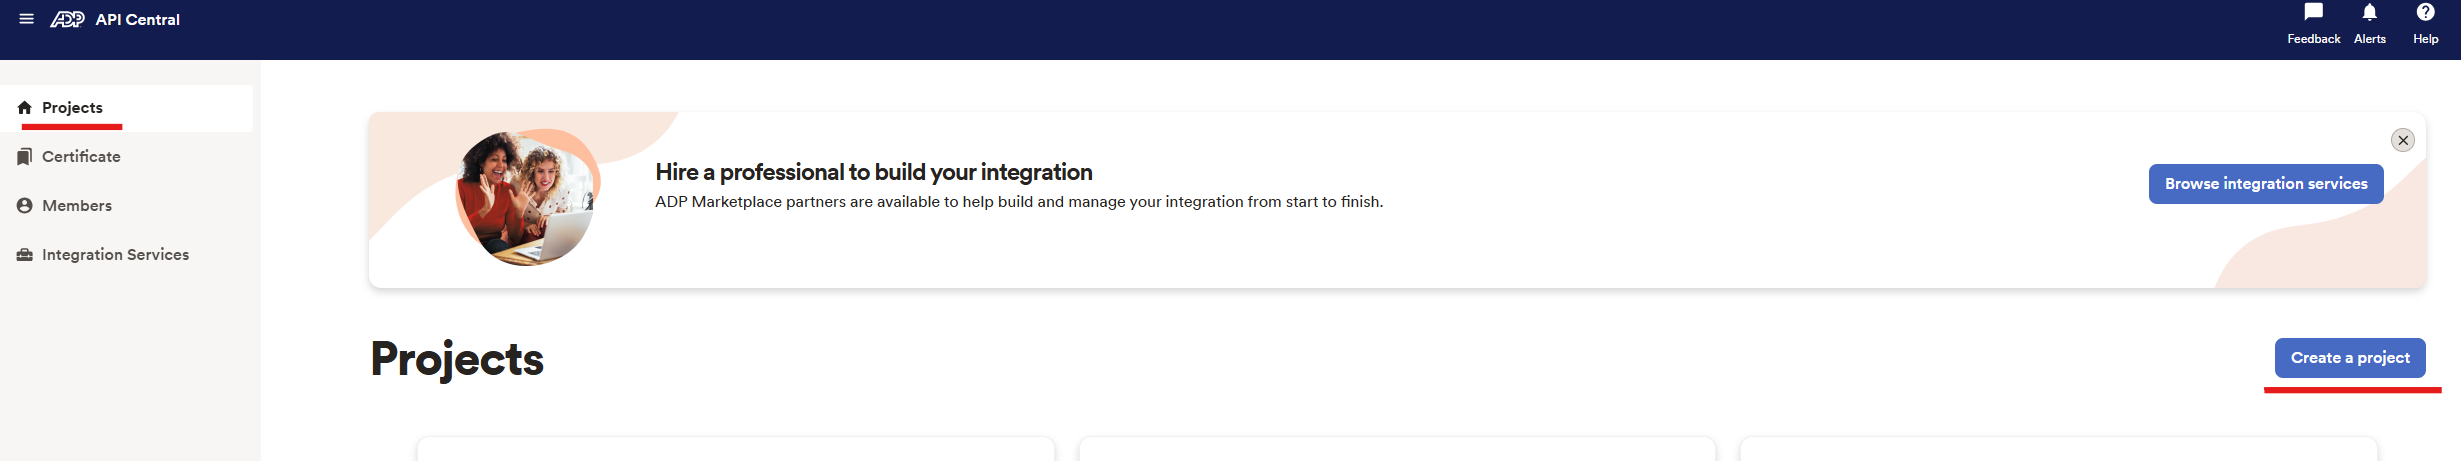2461x461 pixels.
Task: Click the Integration Services briefcase icon
Action: [x=25, y=255]
